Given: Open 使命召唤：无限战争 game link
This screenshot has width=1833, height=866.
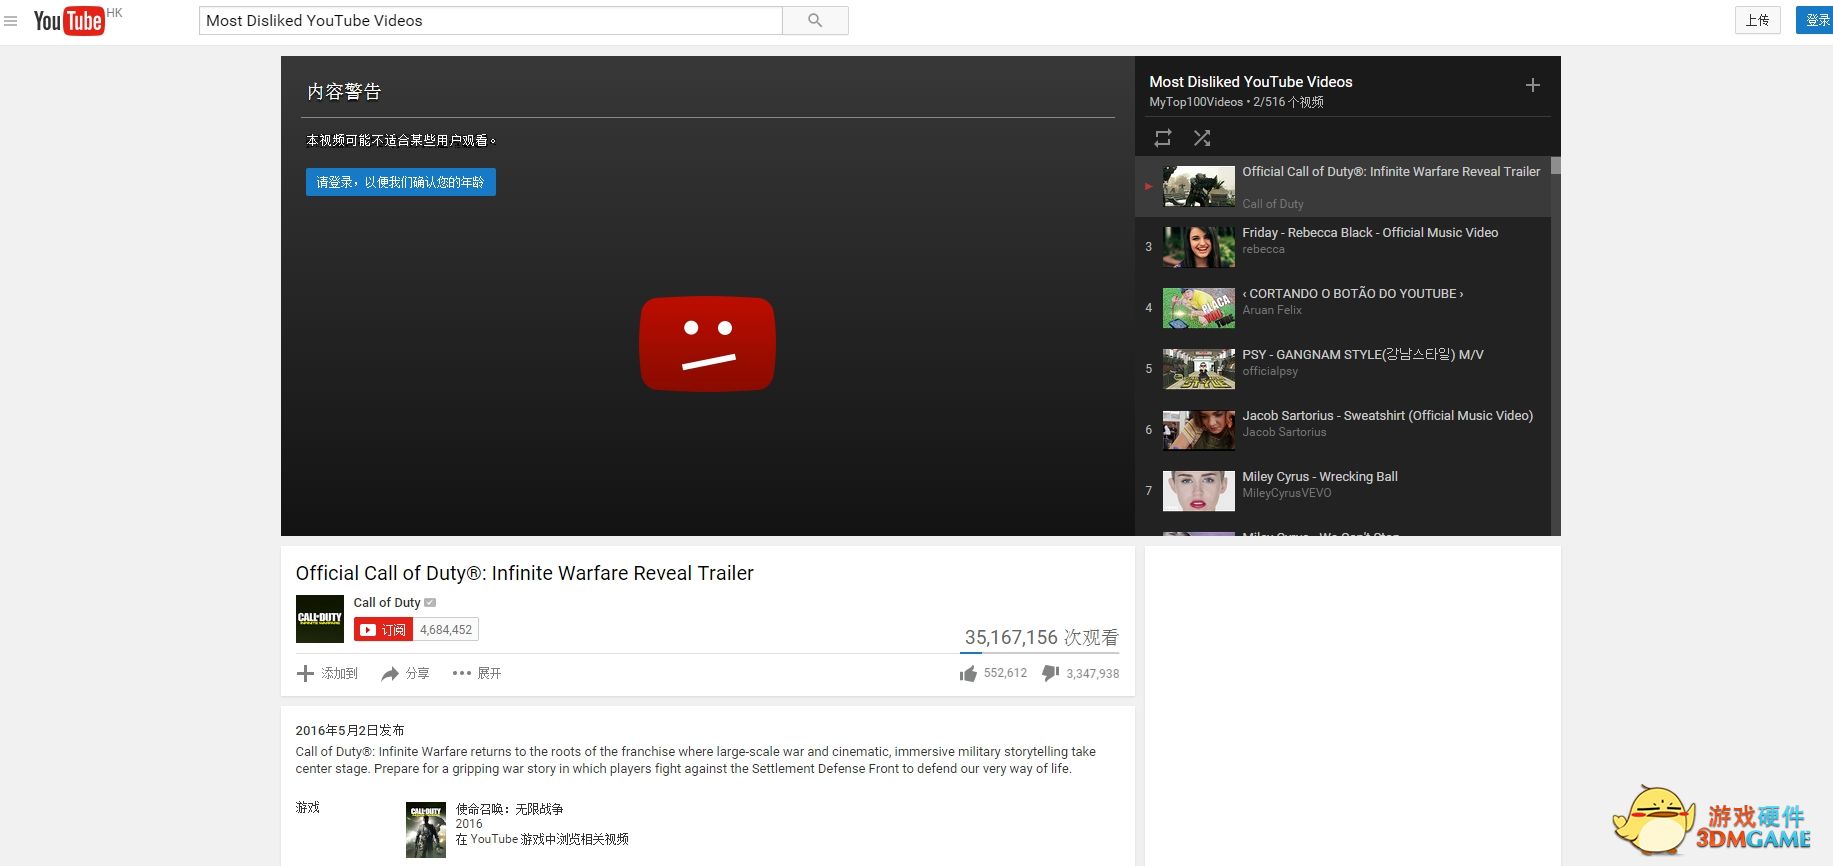Looking at the screenshot, I should 510,809.
